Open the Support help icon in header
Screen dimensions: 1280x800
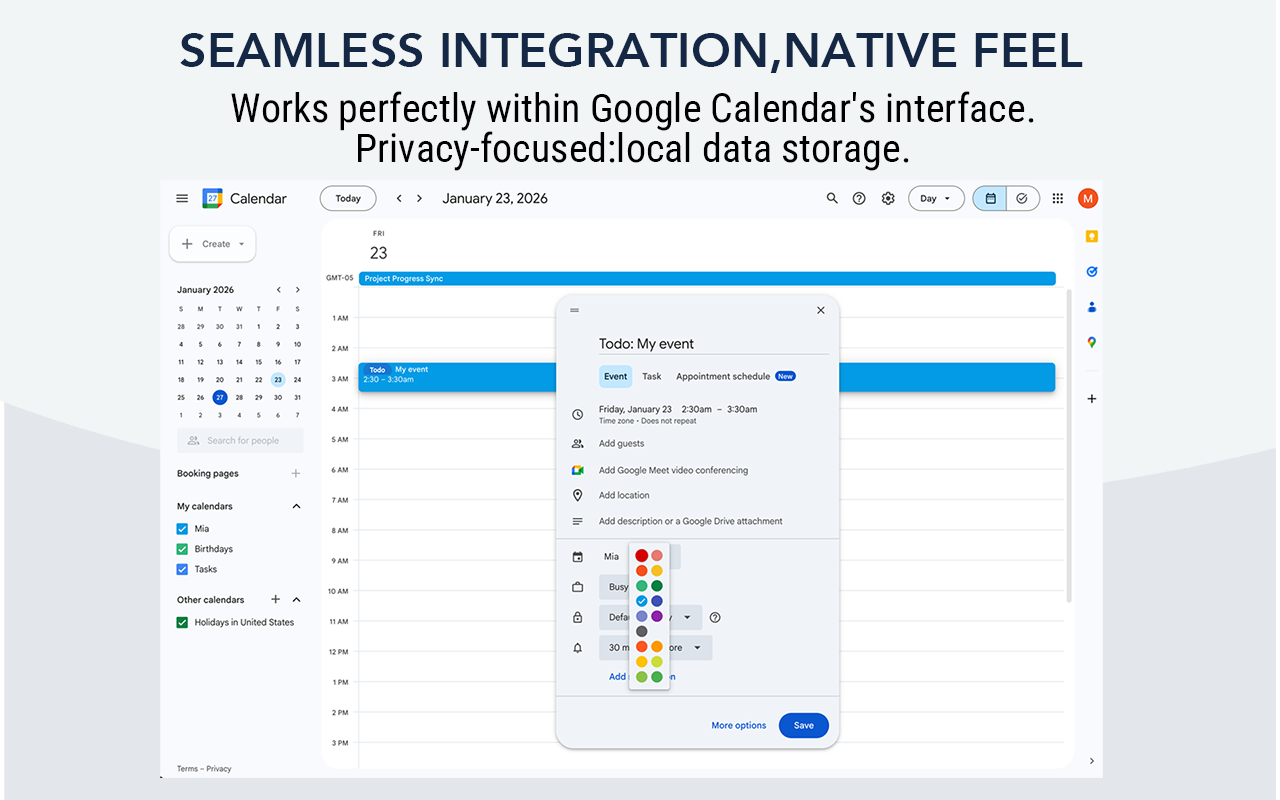[x=859, y=198]
